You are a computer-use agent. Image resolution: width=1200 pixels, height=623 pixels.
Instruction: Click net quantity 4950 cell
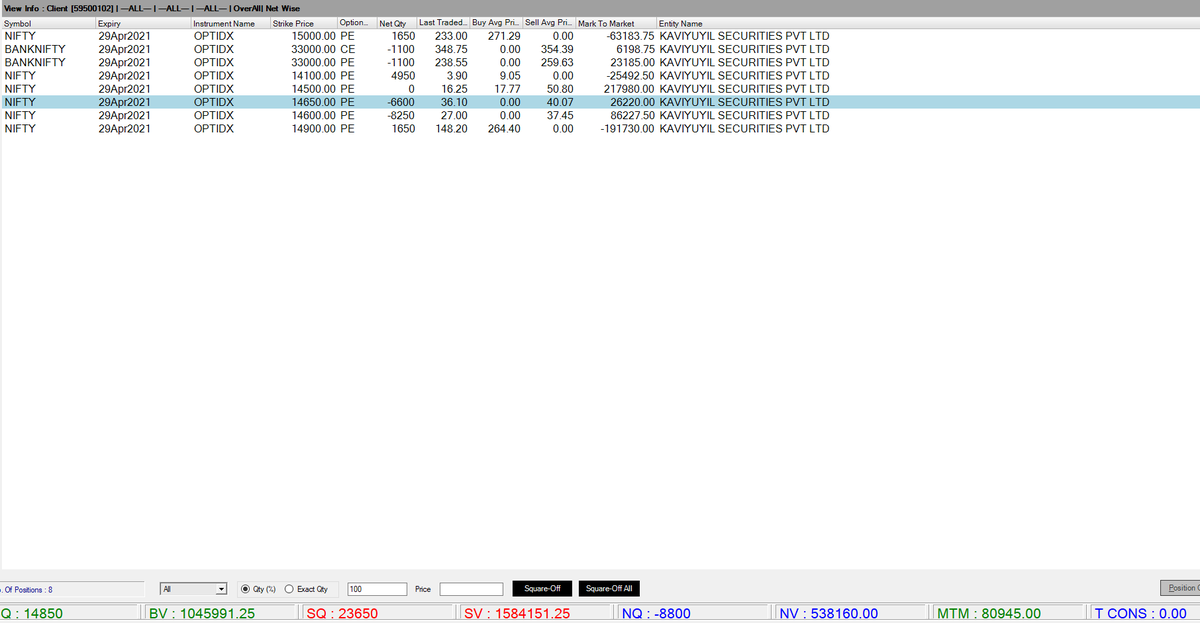click(402, 75)
